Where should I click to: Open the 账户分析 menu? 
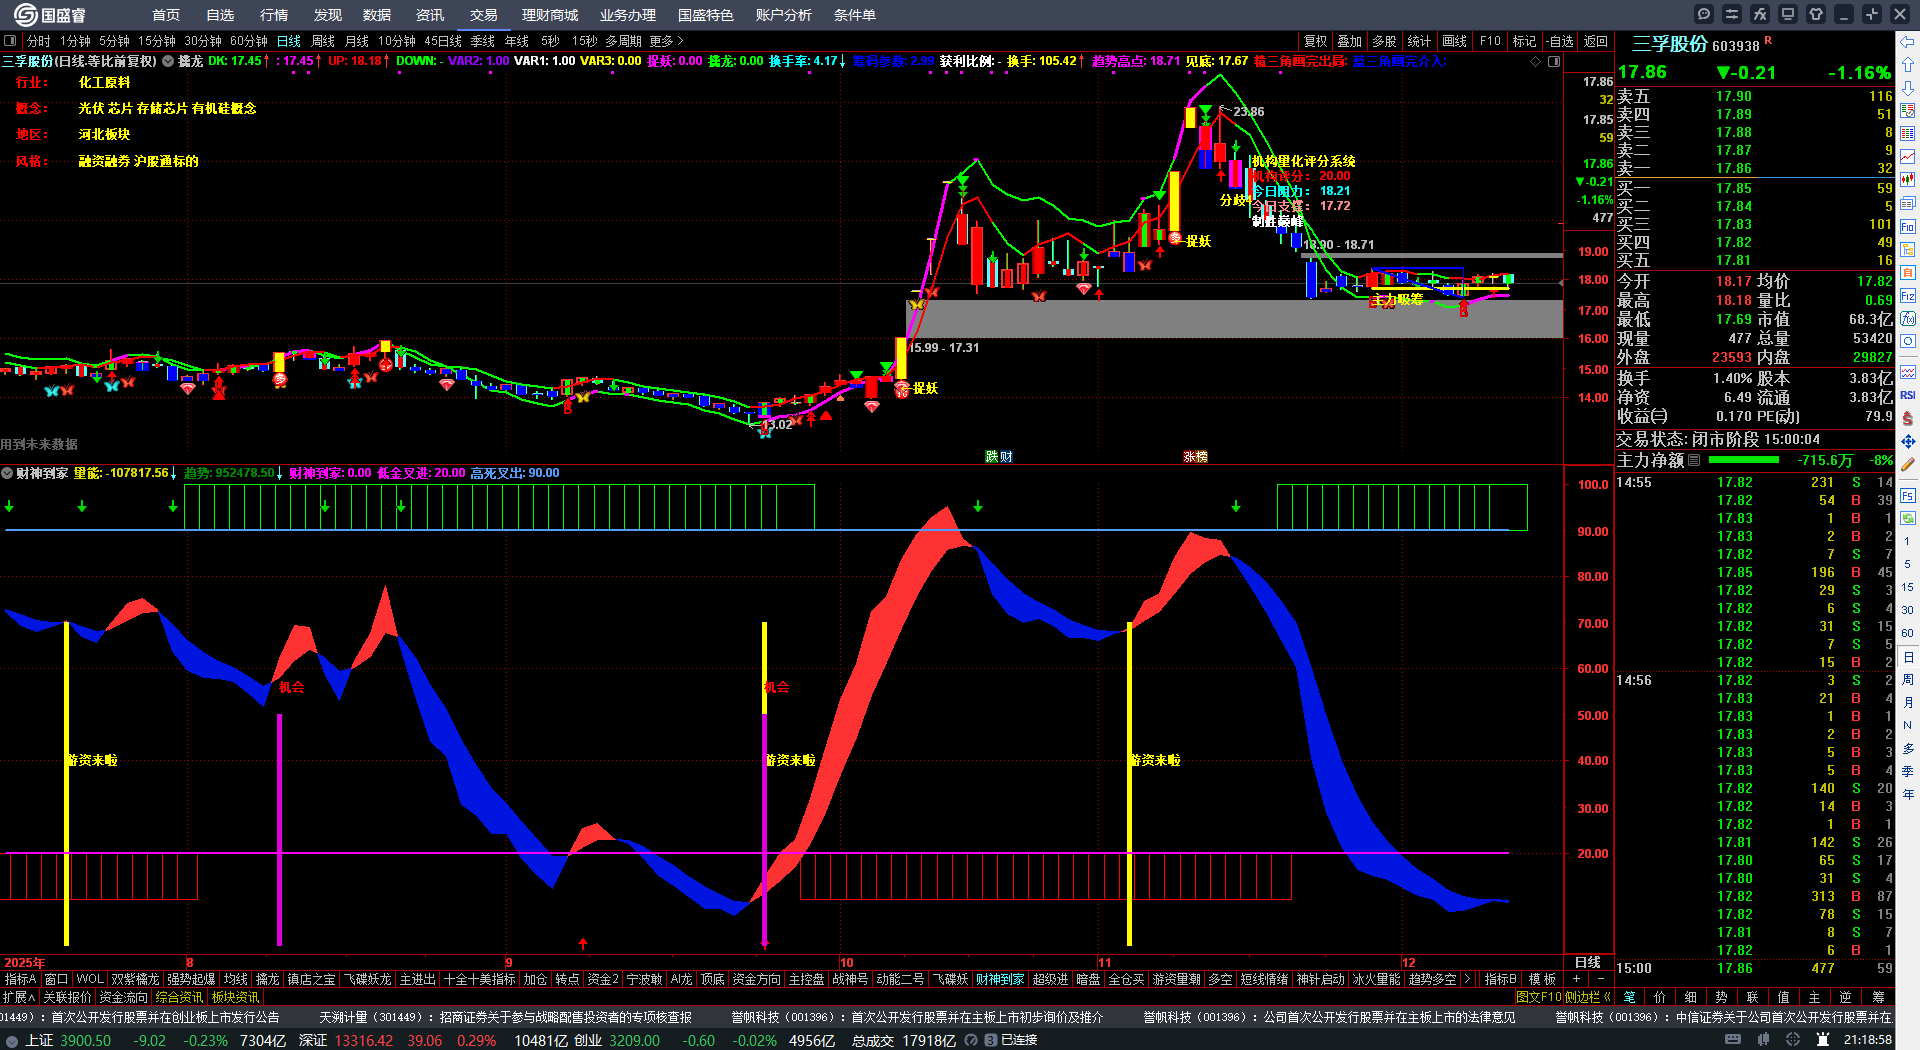coord(784,15)
